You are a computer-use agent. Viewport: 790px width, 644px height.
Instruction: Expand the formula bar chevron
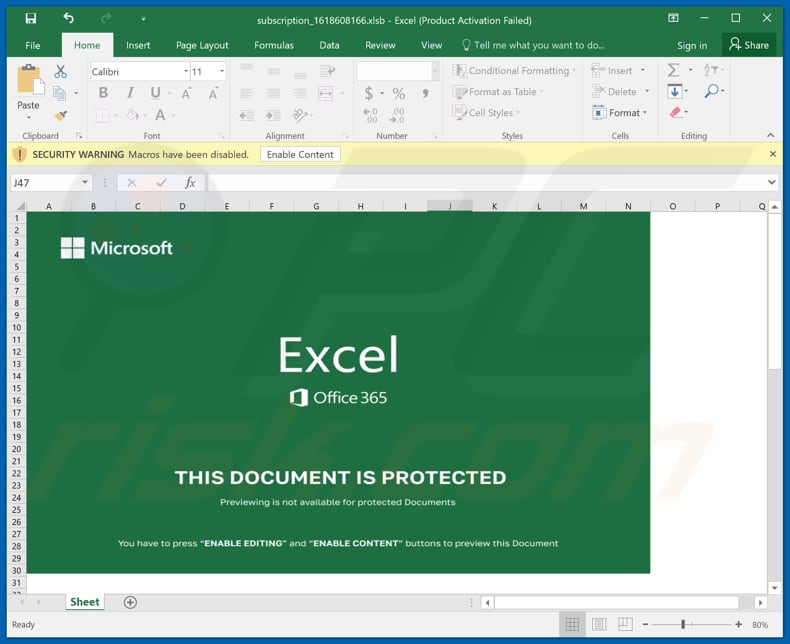771,182
